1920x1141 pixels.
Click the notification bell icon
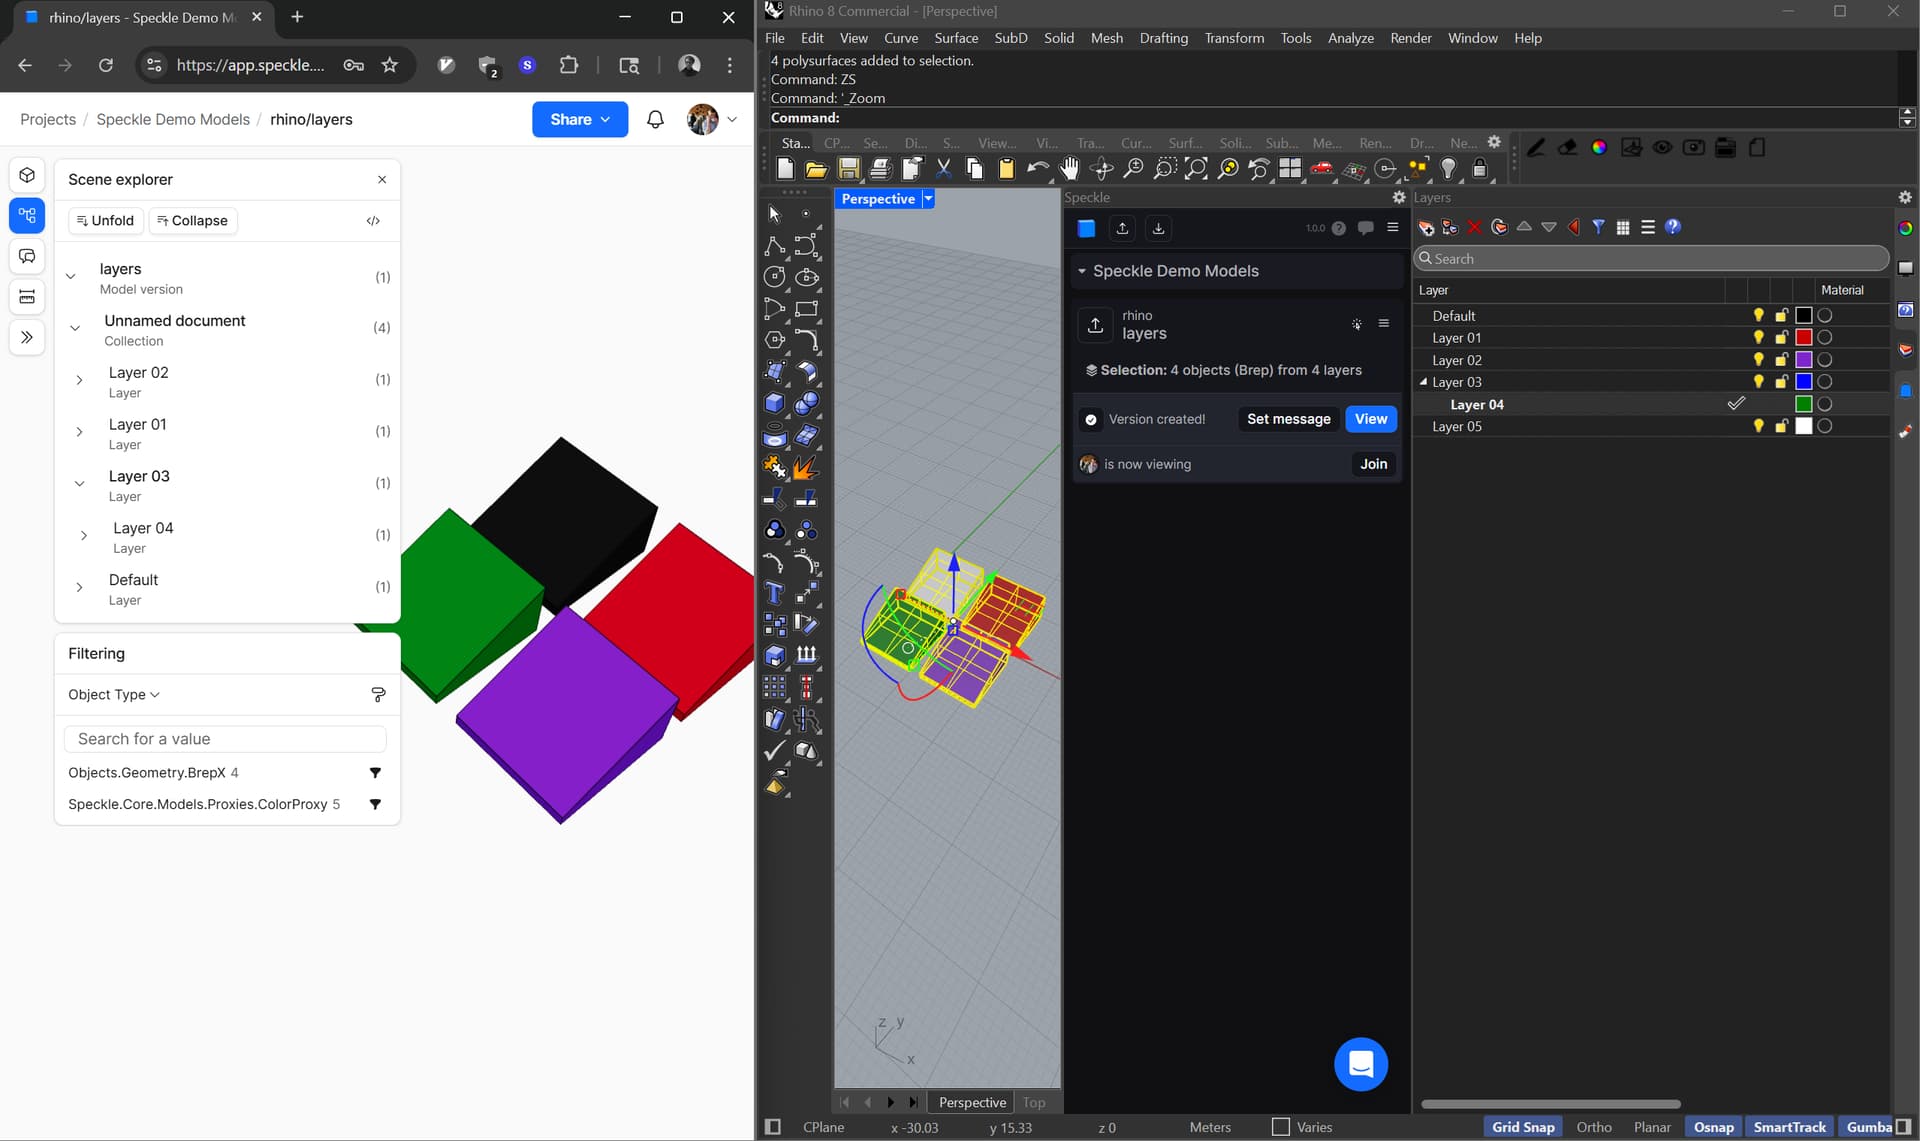(655, 119)
